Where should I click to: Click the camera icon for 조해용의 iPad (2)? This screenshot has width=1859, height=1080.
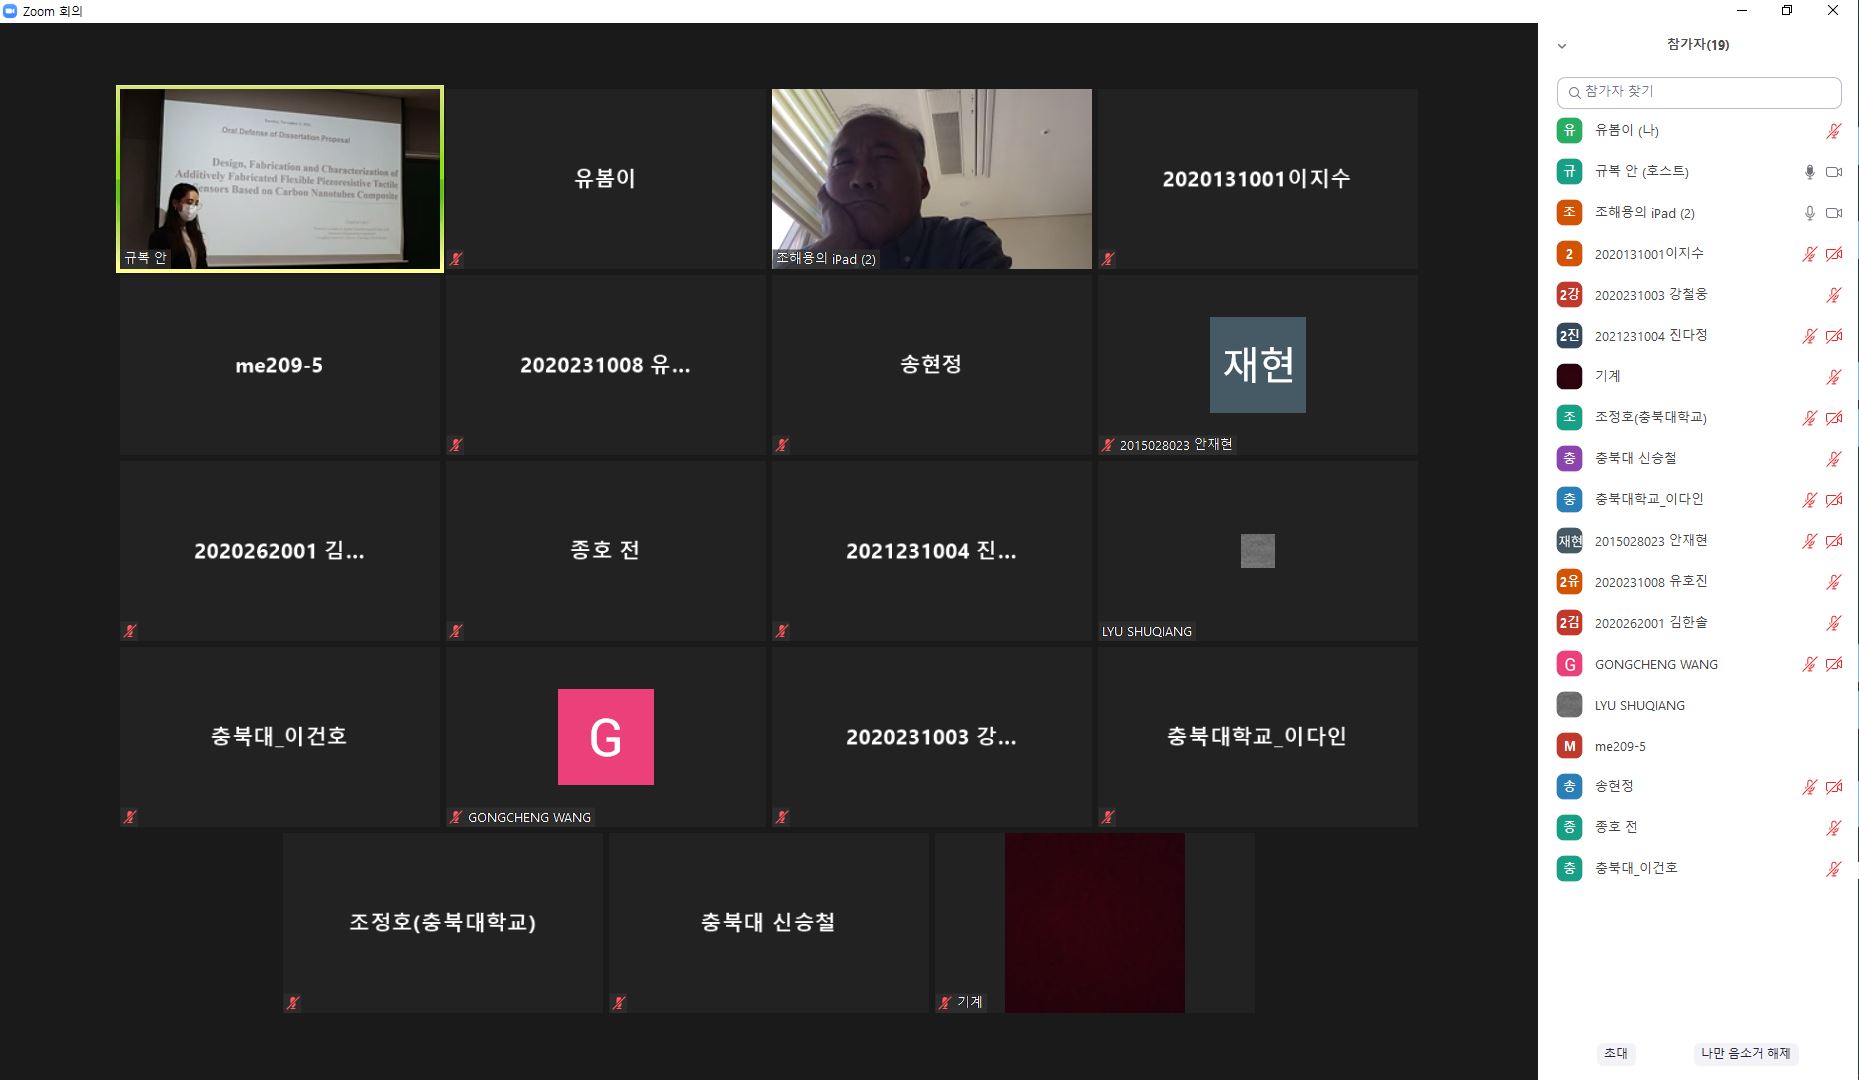click(1833, 213)
